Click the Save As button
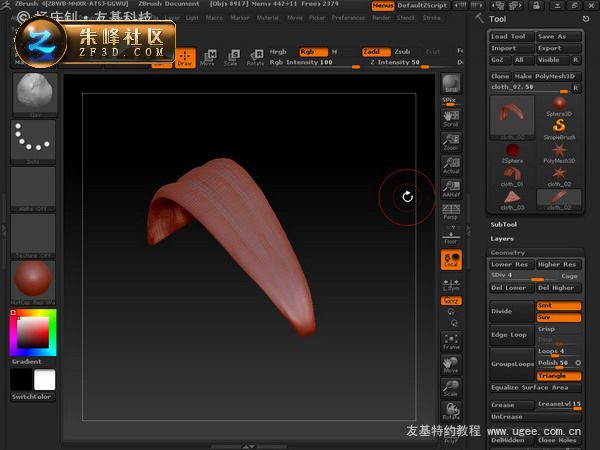Screen dimensions: 600x450 559,36
